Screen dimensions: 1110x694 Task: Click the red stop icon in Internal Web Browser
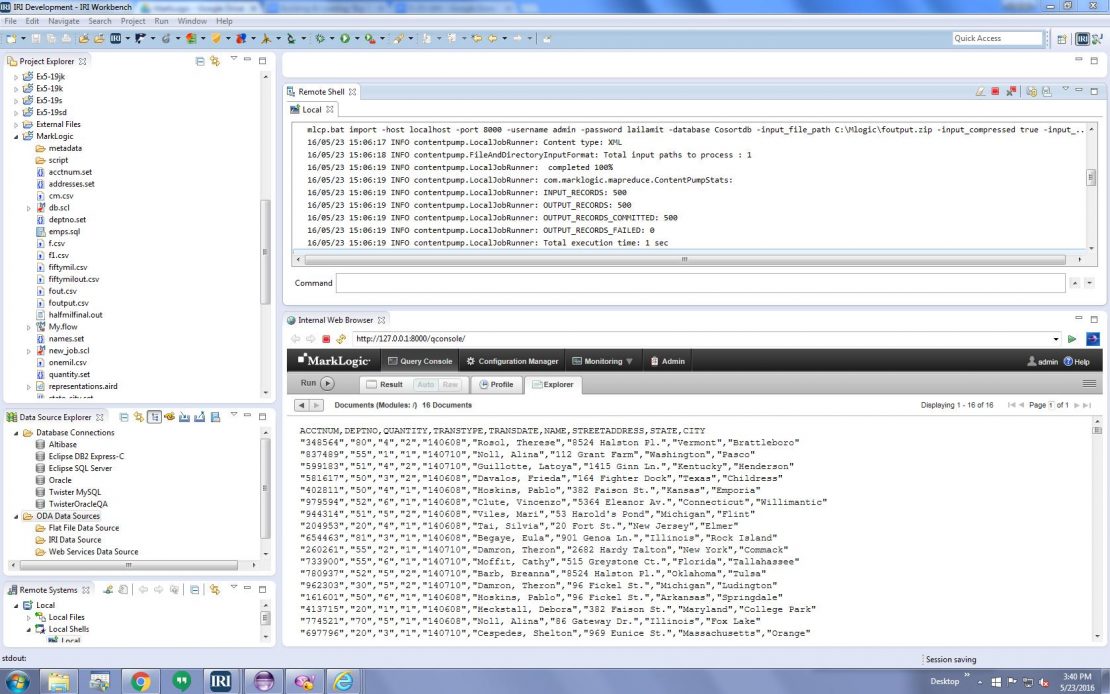pyautogui.click(x=326, y=339)
